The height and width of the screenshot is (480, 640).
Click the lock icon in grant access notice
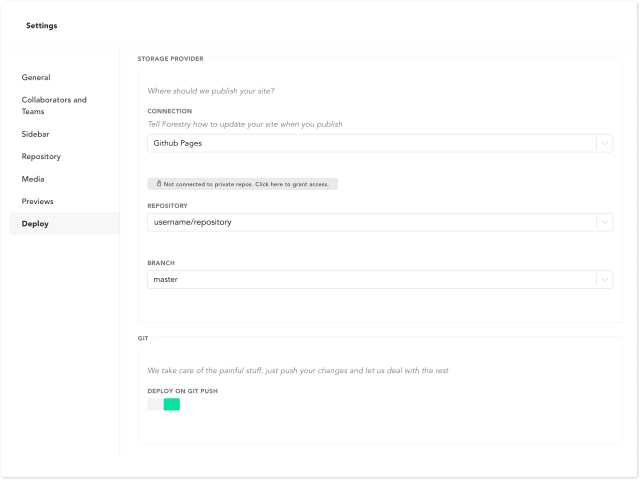pos(159,184)
